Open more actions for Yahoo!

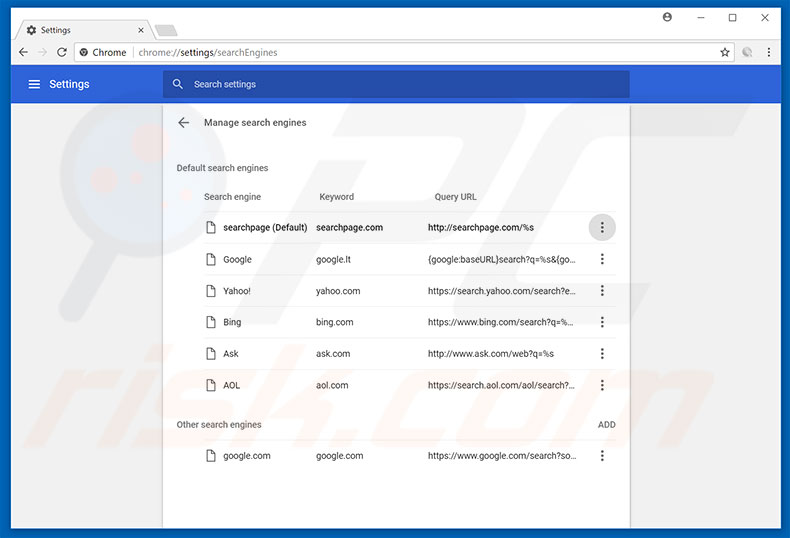click(602, 291)
